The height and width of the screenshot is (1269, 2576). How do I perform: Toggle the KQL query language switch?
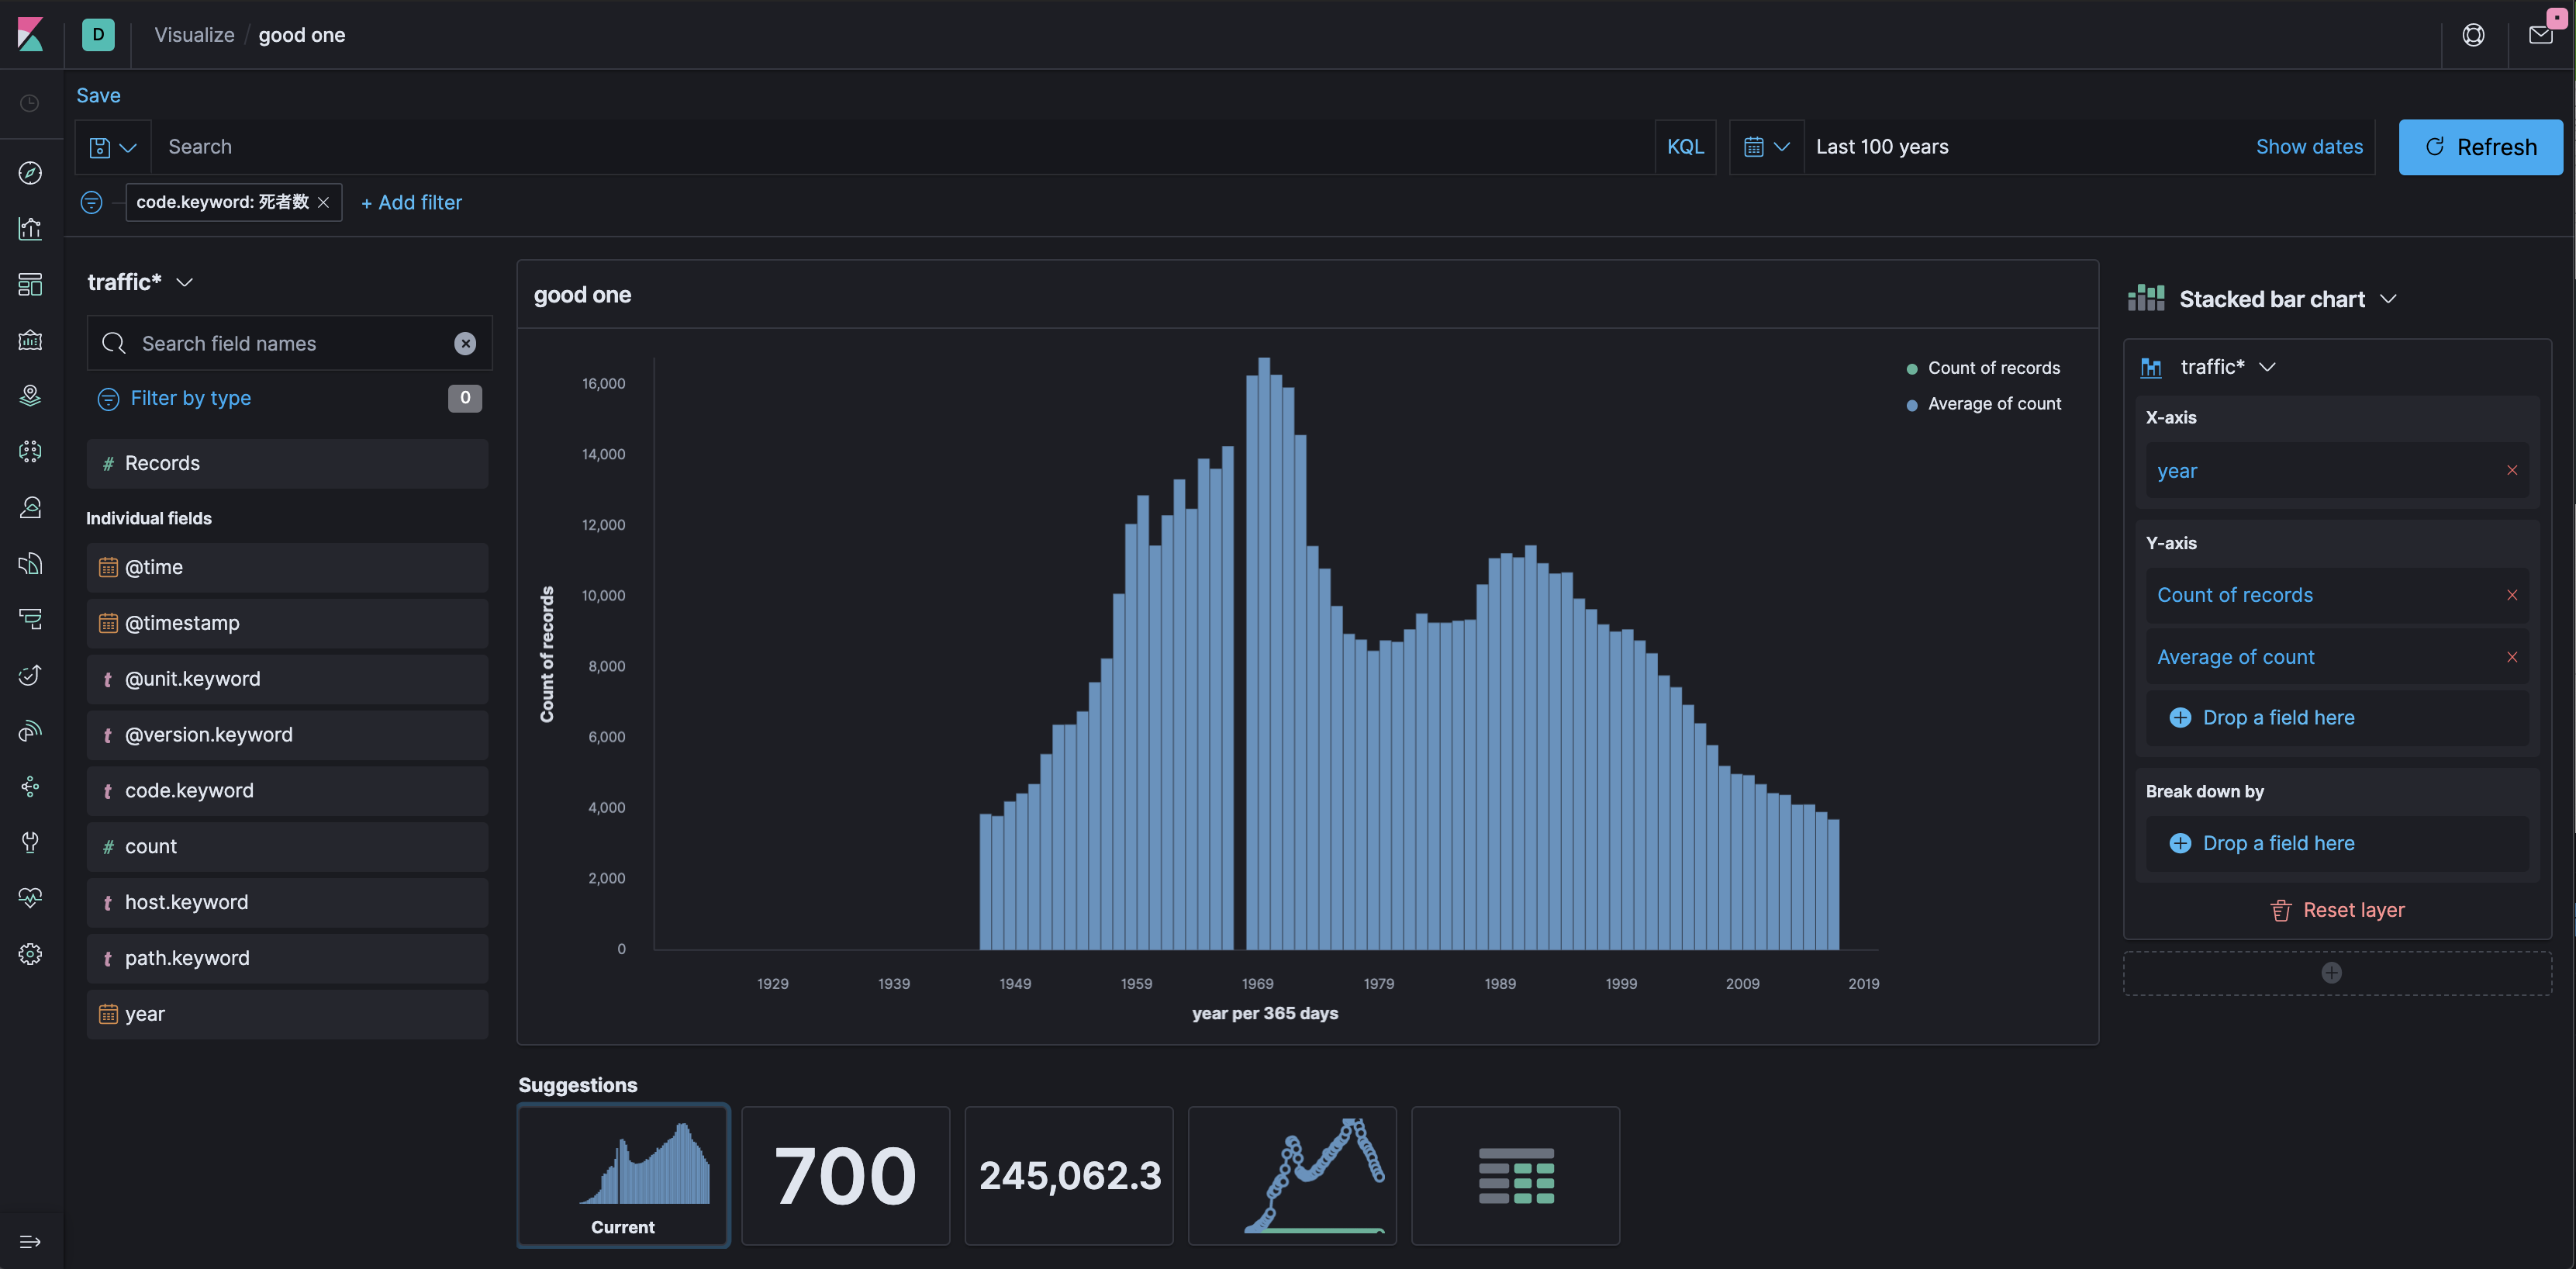point(1685,147)
